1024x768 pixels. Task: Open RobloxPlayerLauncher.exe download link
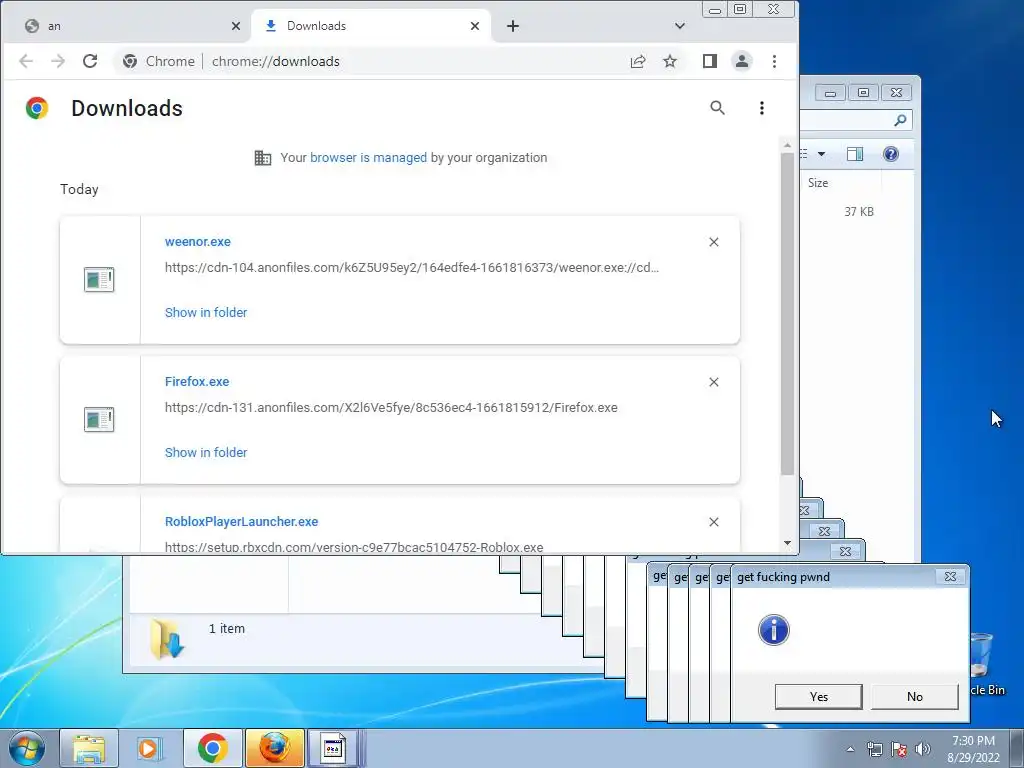pos(242,521)
